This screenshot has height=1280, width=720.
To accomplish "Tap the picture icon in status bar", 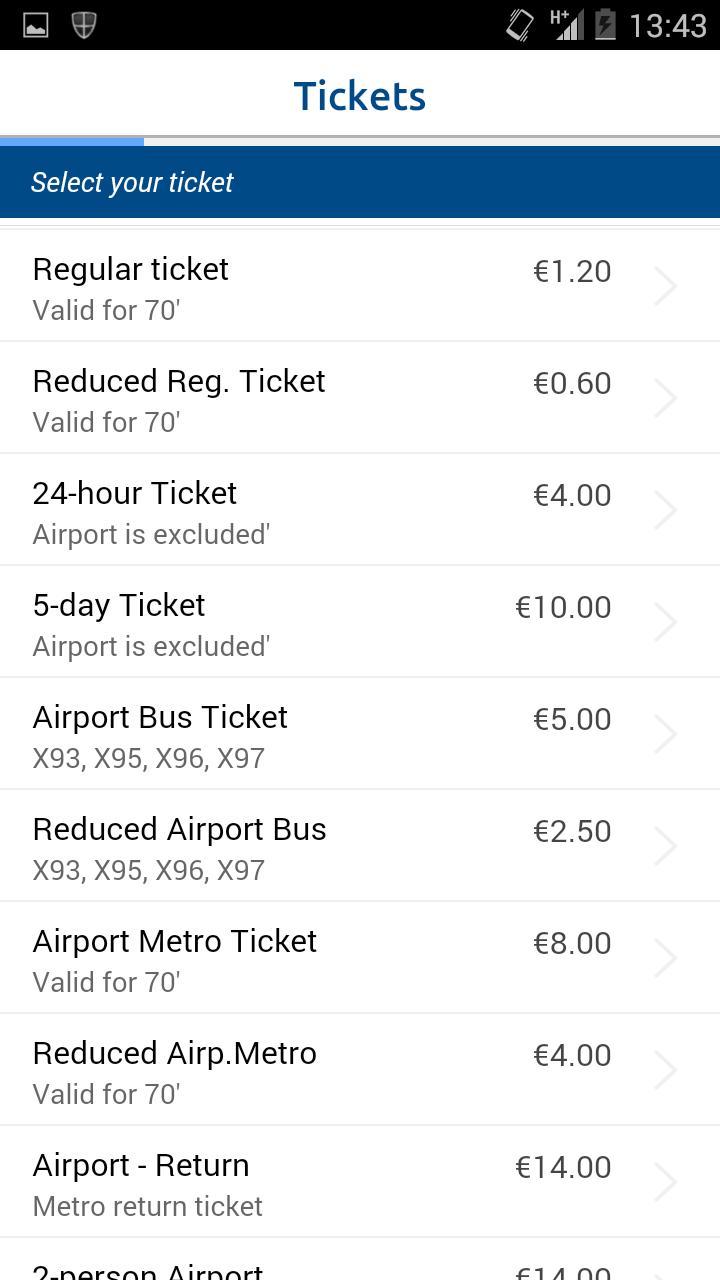I will [x=36, y=25].
